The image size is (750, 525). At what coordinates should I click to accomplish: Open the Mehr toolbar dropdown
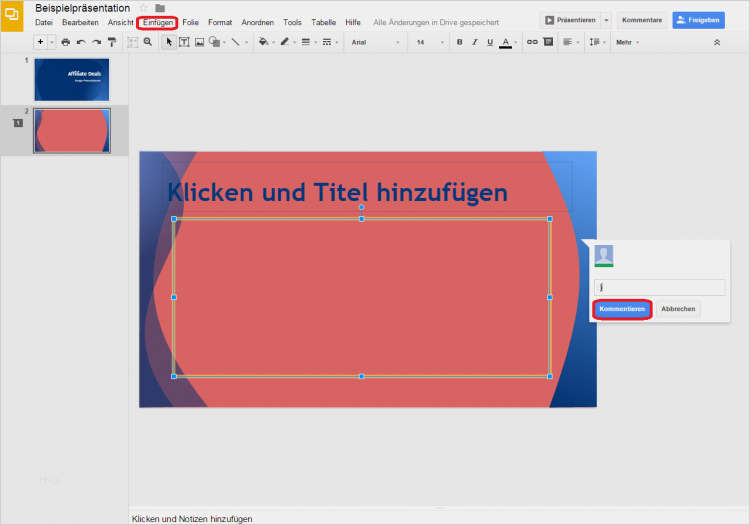[628, 42]
